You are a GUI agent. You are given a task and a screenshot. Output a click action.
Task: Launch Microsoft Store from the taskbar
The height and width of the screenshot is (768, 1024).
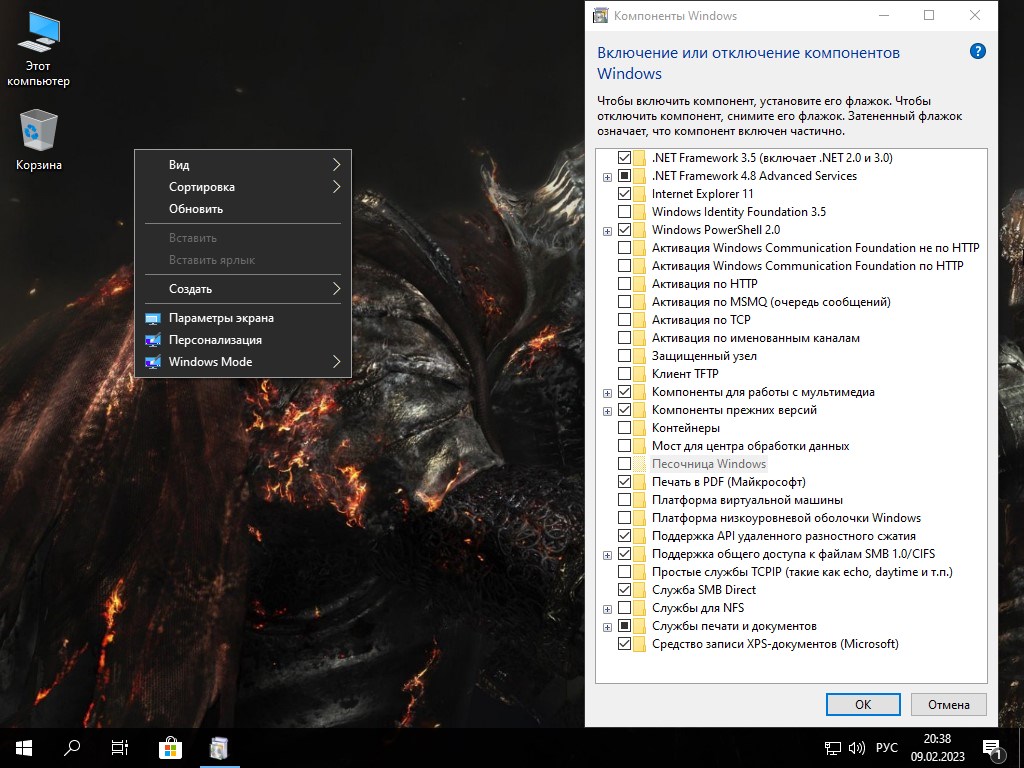169,747
